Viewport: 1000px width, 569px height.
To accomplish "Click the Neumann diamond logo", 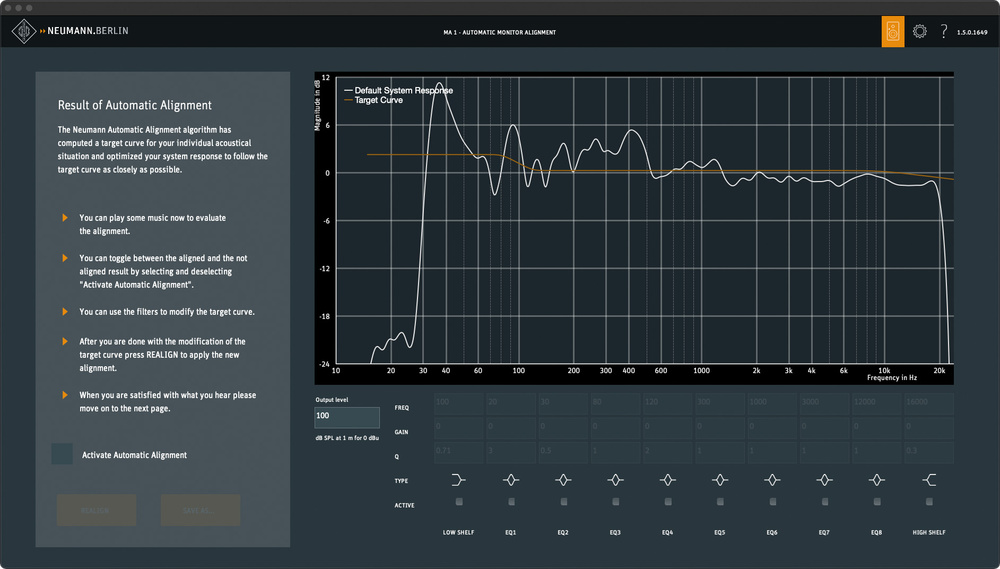I will (x=24, y=32).
